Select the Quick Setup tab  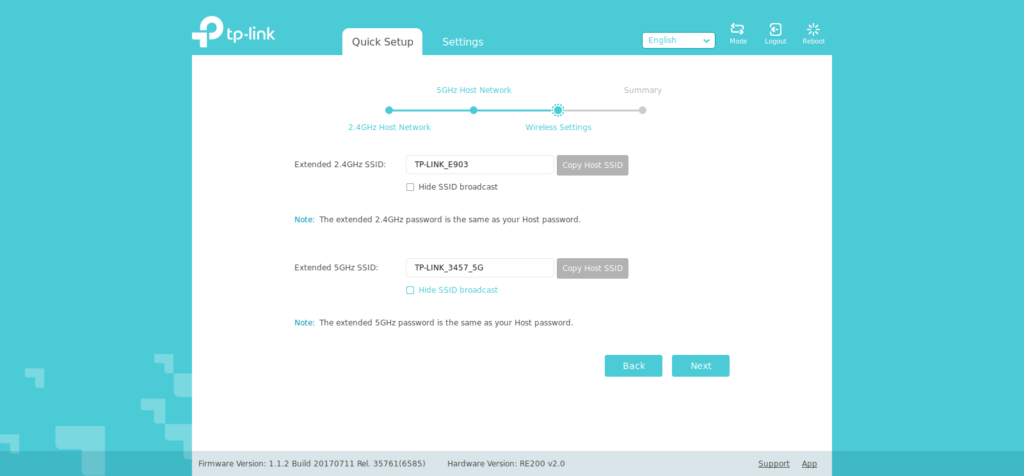[x=382, y=42]
